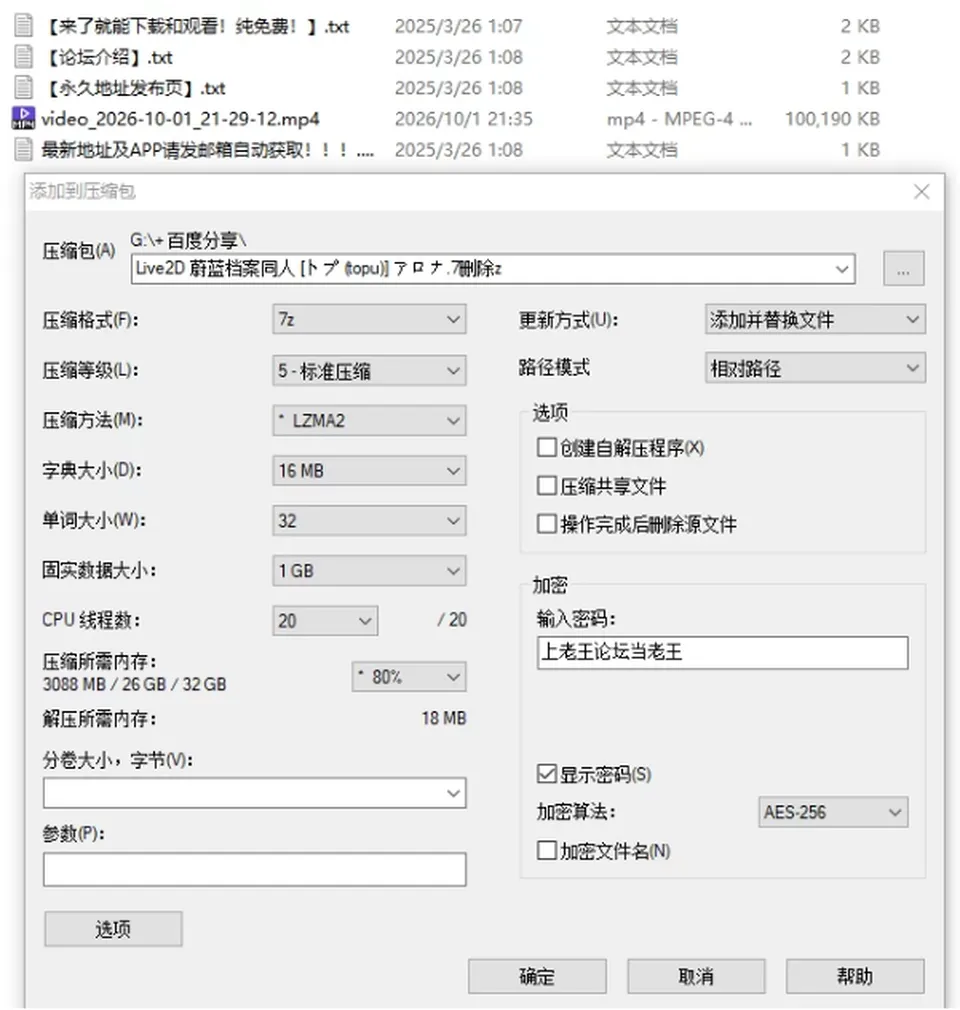Open the 字典大小 16 MB dropdown
Screen dimensions: 960x1010
click(x=369, y=471)
